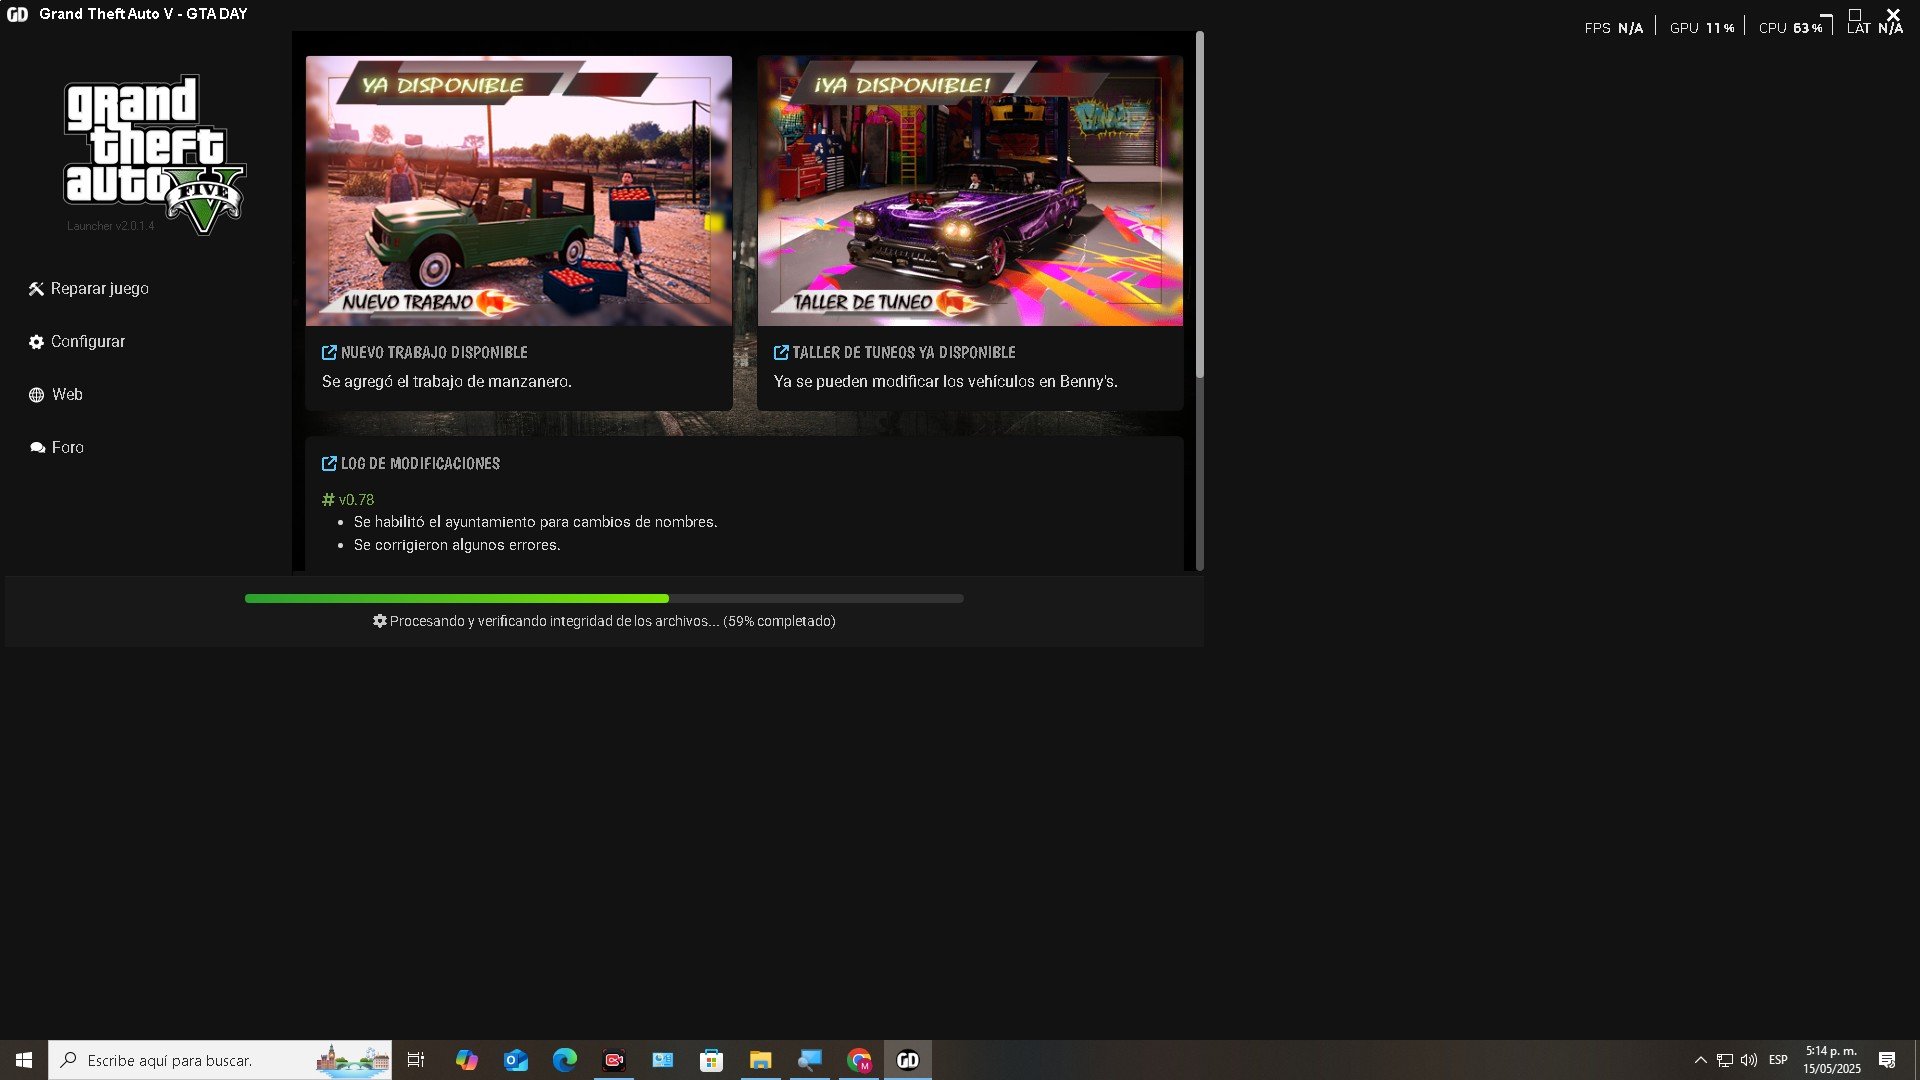
Task: Expand the hidden system tray icons chevron
Action: coord(1700,1060)
